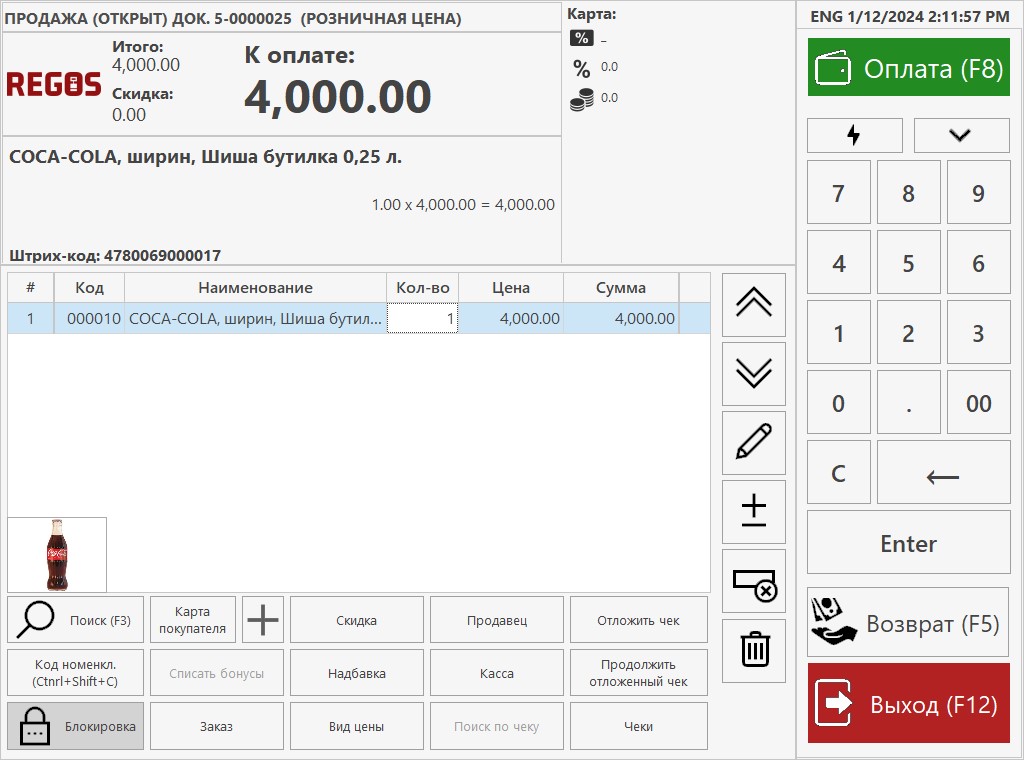Click the trash bin delete icon
The height and width of the screenshot is (760, 1024).
click(753, 650)
